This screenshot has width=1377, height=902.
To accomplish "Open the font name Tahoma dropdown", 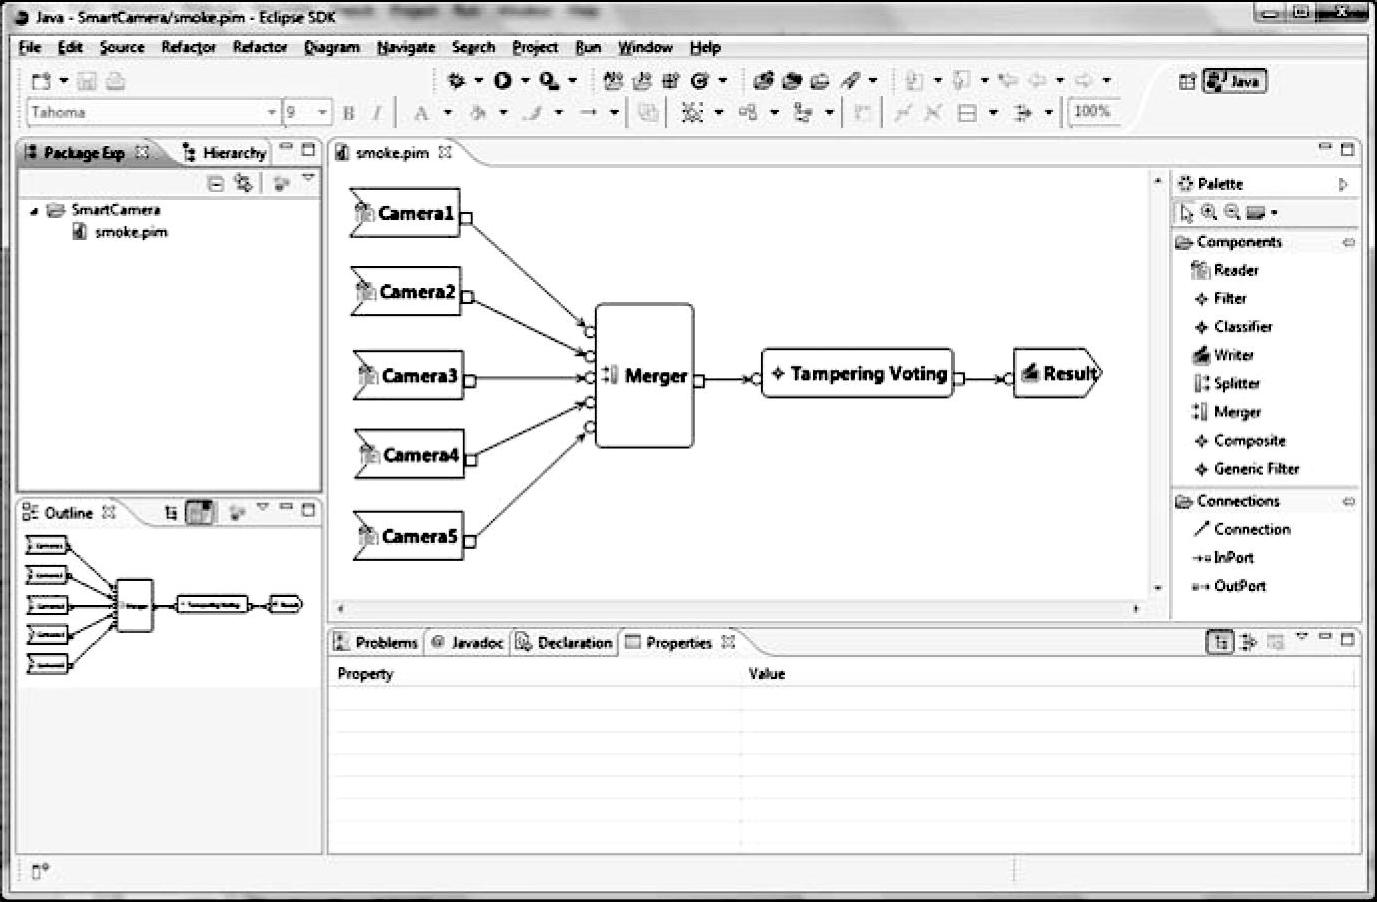I will pyautogui.click(x=271, y=113).
